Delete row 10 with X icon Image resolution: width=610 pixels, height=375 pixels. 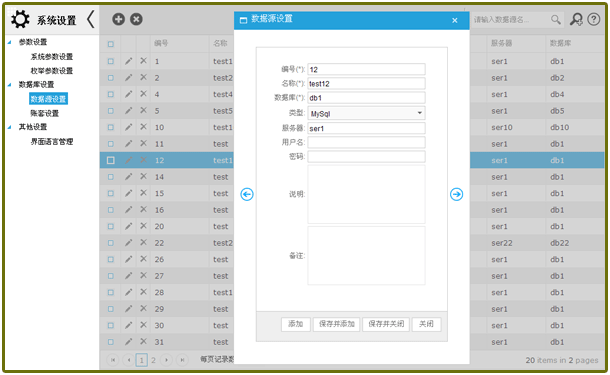[144, 127]
